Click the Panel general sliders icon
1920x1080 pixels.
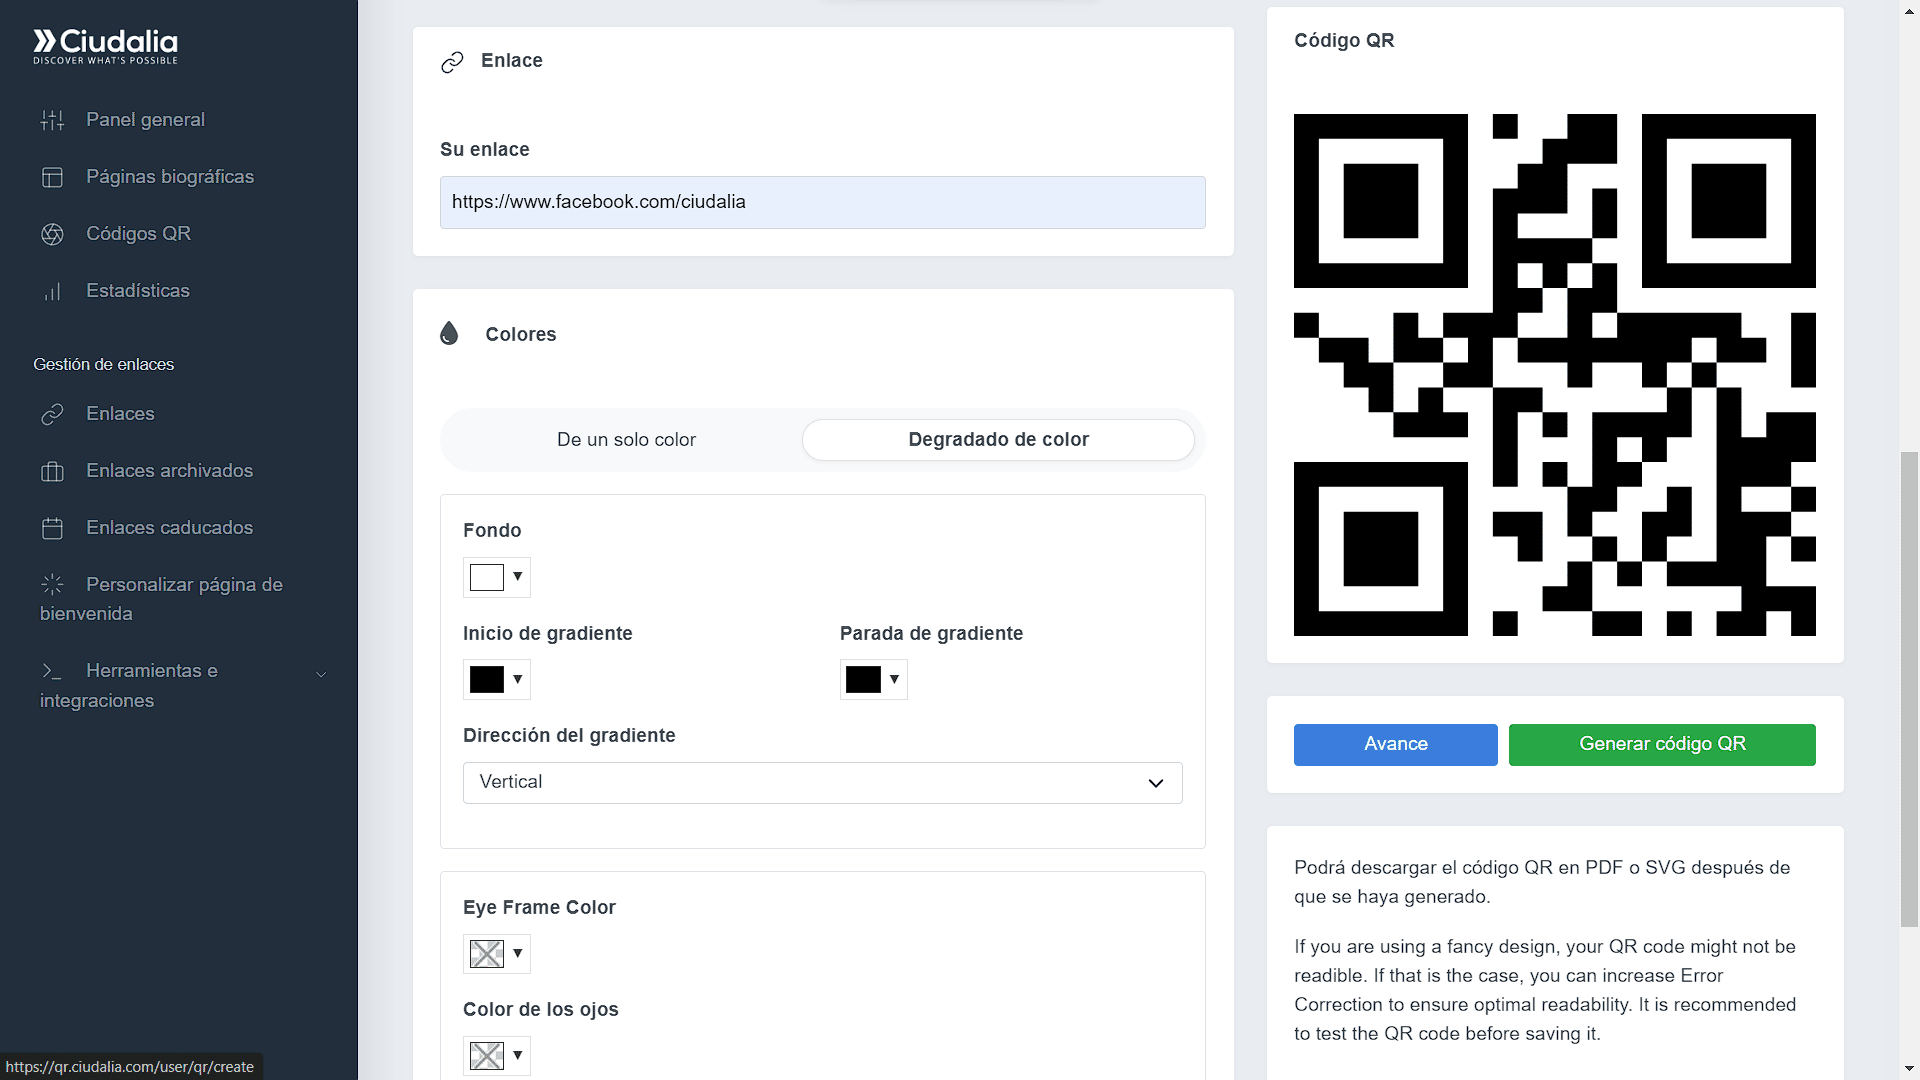point(52,121)
